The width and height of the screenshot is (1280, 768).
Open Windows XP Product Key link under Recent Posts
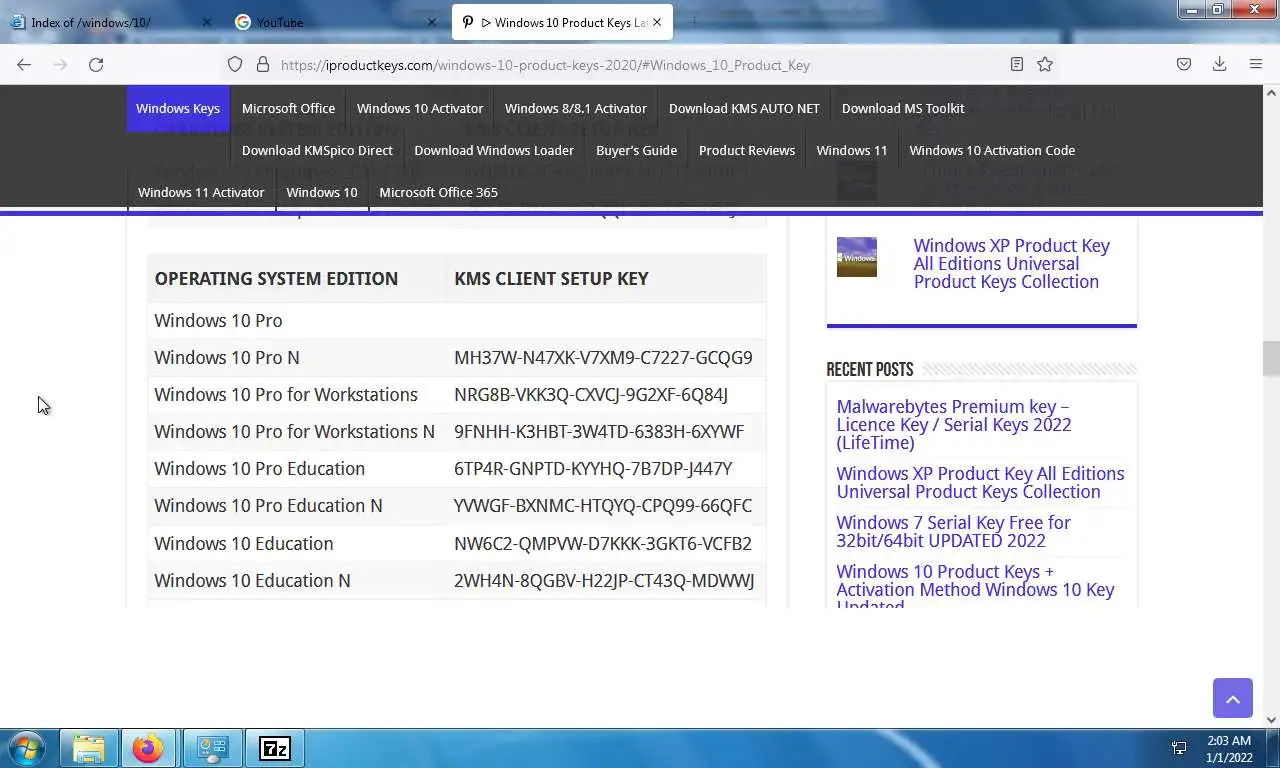coord(980,482)
